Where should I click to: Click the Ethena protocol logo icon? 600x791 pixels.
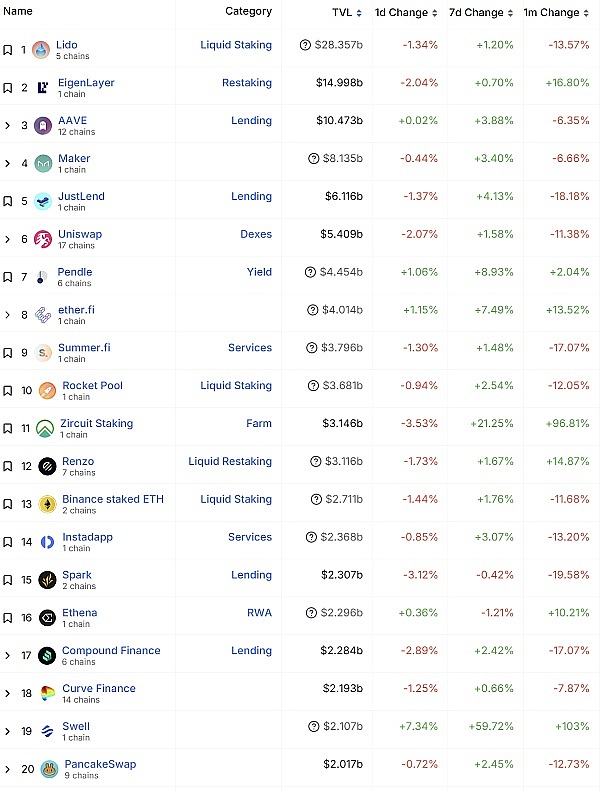pos(47,618)
